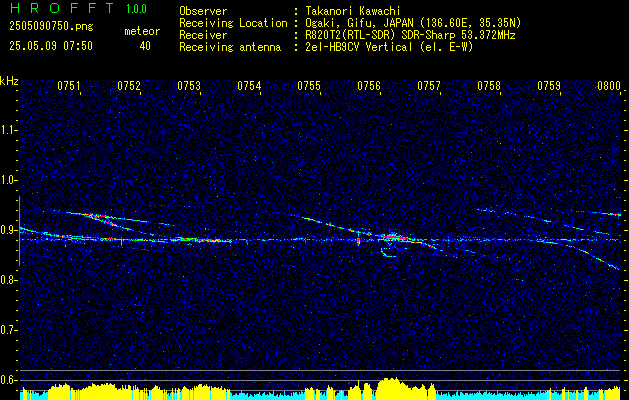Click time marker 0758
The width and height of the screenshot is (629, 400).
[489, 86]
